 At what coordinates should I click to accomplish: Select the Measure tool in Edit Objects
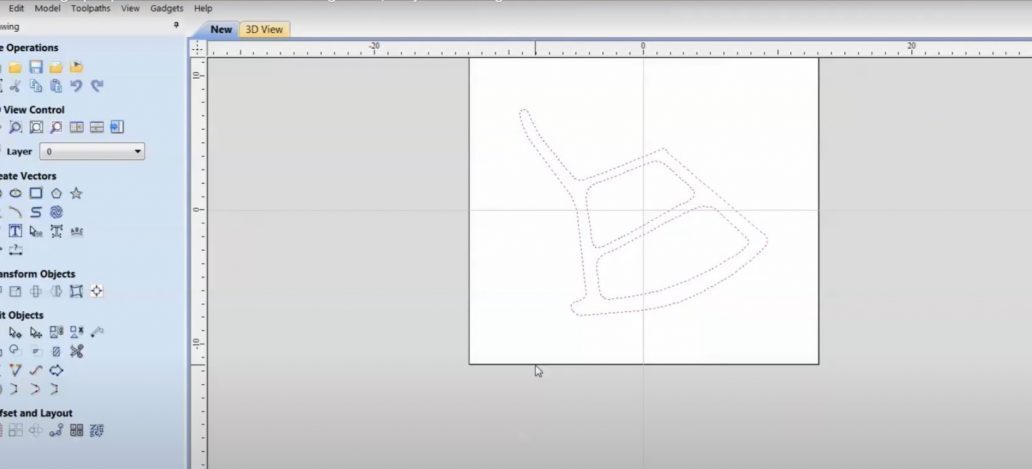click(x=97, y=332)
